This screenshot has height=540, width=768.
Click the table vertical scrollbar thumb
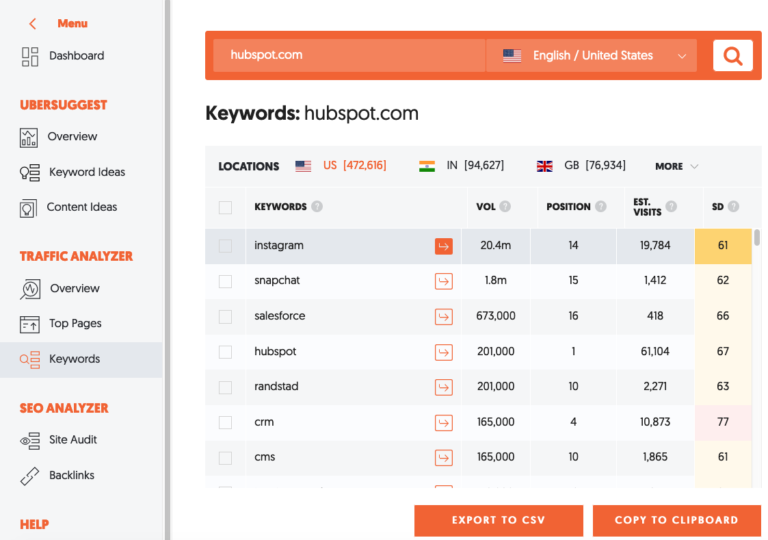[x=757, y=238]
